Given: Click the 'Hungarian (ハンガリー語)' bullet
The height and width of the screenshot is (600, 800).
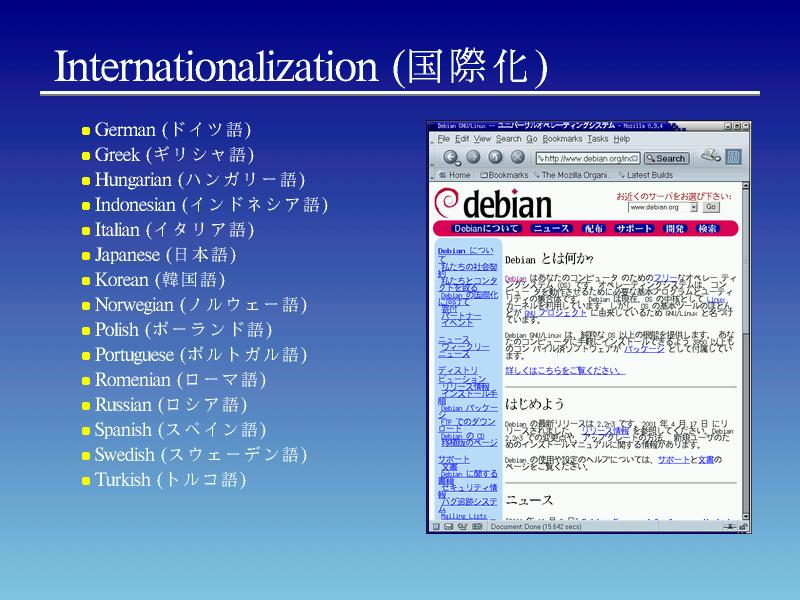Looking at the screenshot, I should pyautogui.click(x=193, y=180).
